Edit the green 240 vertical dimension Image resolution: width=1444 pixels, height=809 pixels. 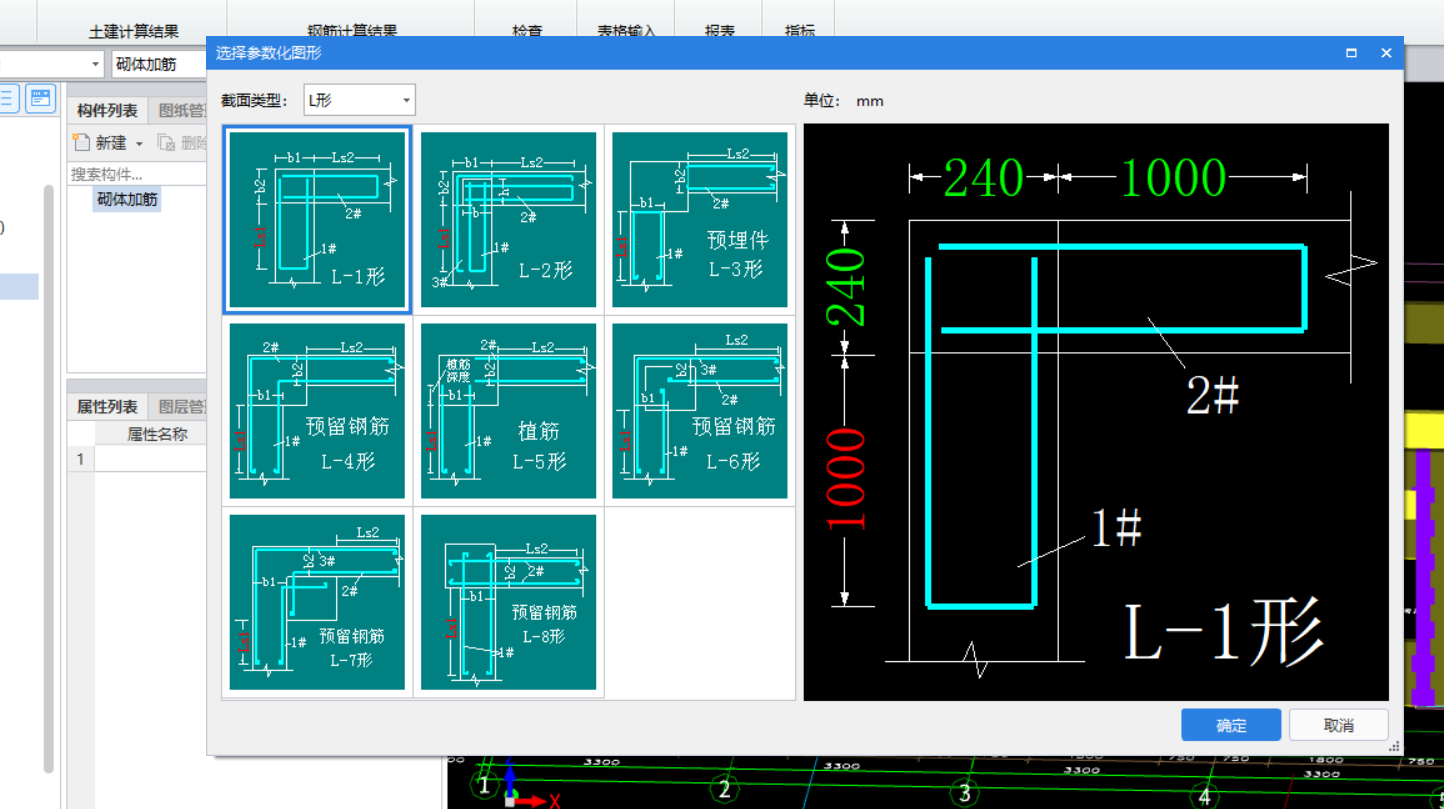845,287
